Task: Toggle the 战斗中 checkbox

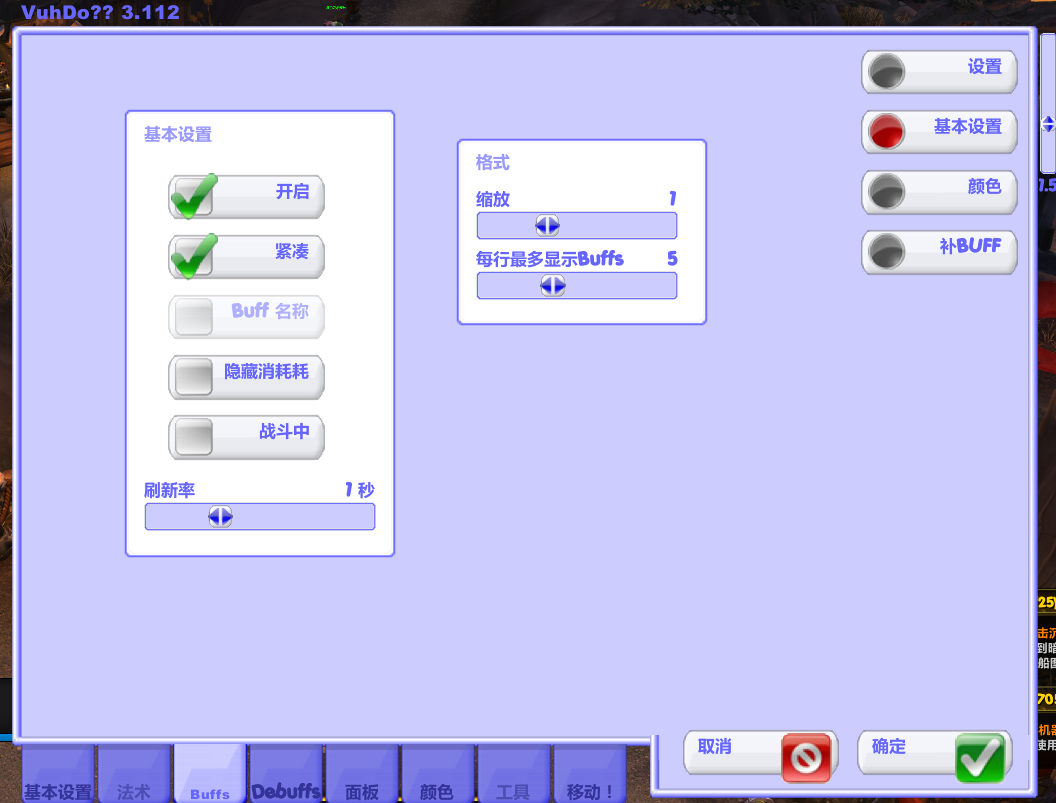Action: tap(192, 437)
